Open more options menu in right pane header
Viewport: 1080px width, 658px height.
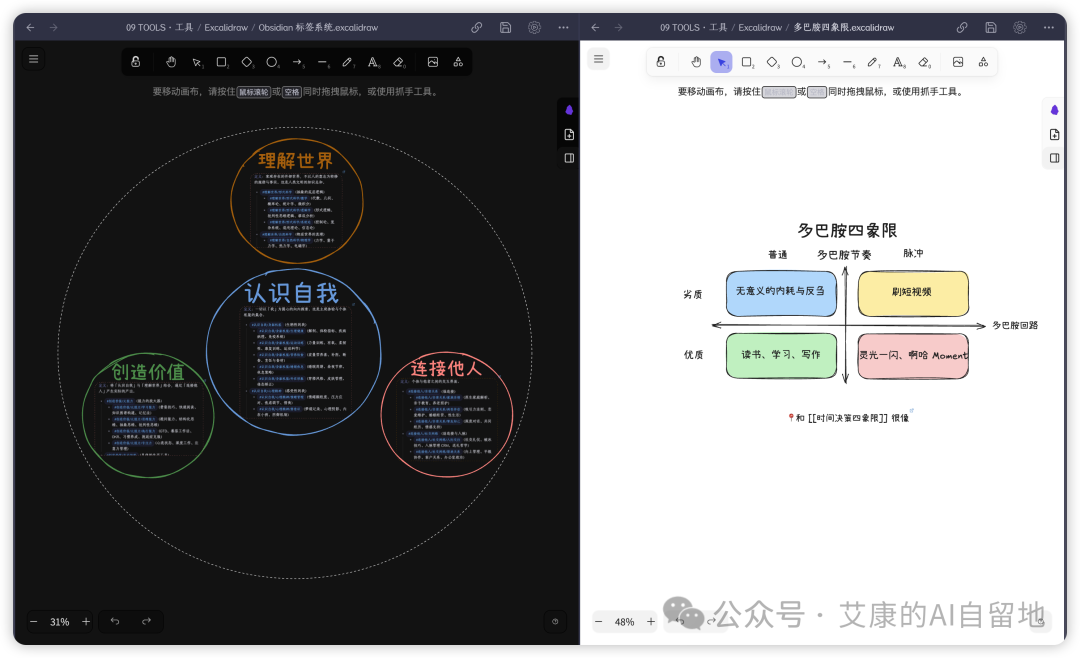pos(1049,28)
